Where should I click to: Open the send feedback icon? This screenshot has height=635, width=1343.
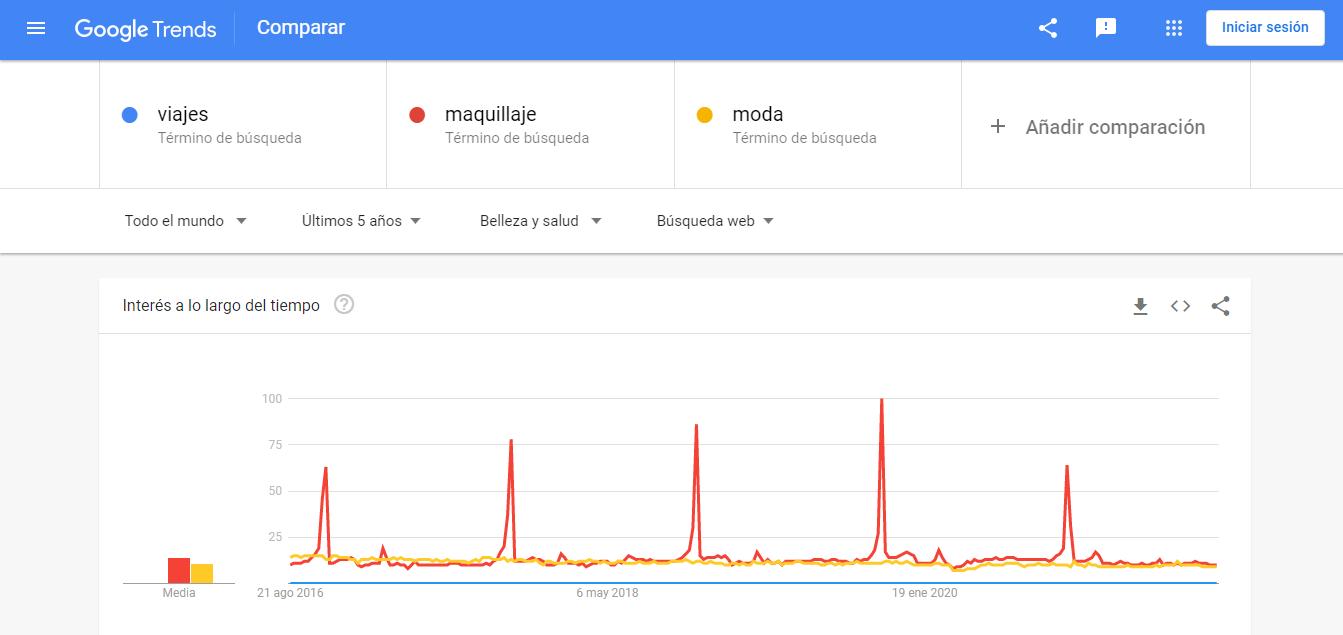click(1106, 28)
